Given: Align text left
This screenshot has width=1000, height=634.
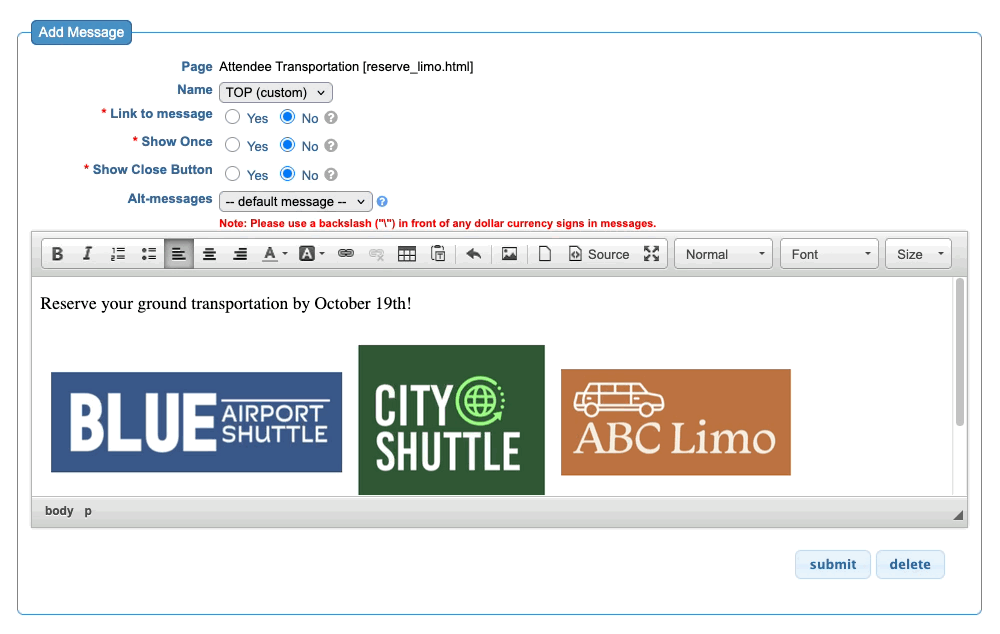Looking at the screenshot, I should (x=179, y=254).
